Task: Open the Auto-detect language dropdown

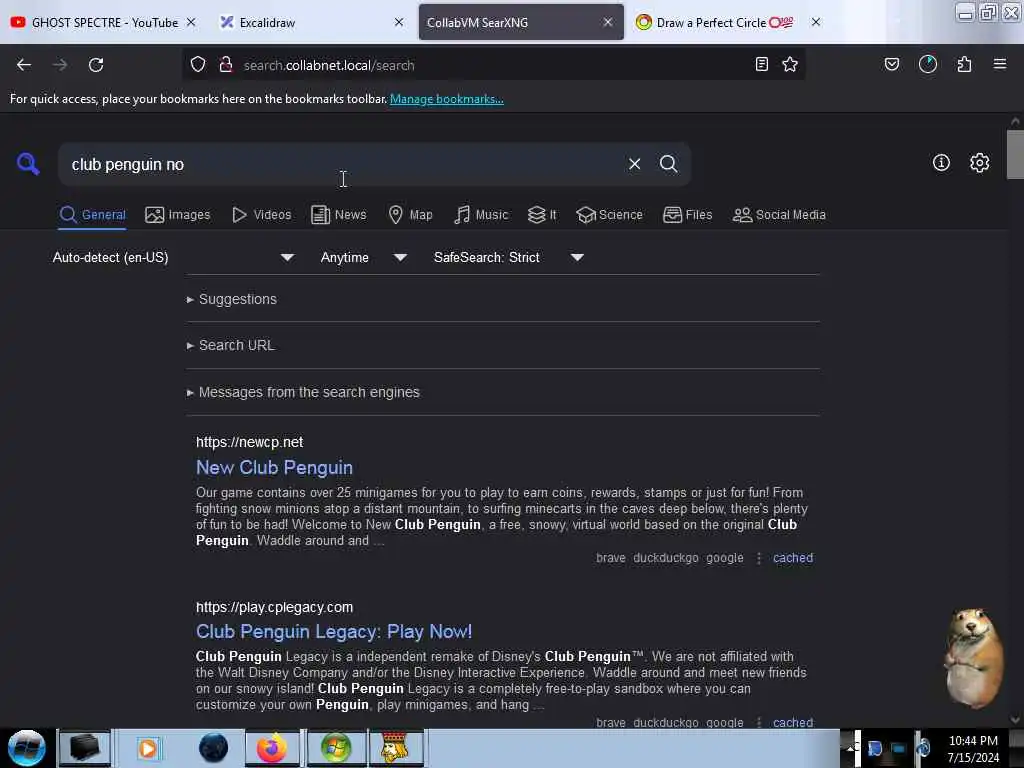Action: (x=173, y=257)
